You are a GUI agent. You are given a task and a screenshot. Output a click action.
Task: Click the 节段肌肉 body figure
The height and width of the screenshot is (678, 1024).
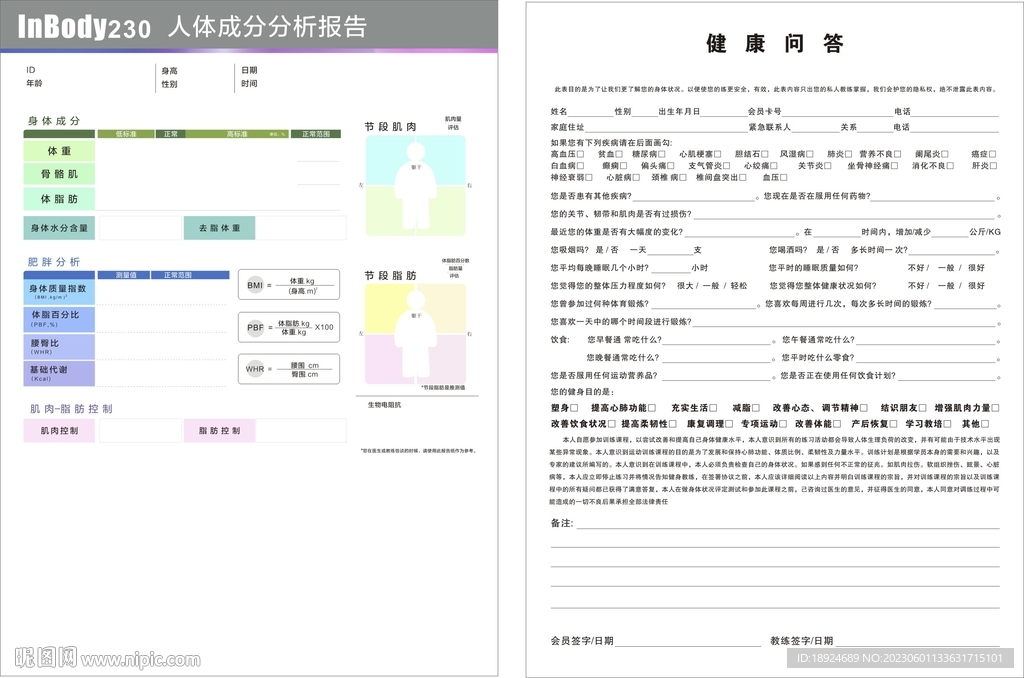(x=415, y=186)
